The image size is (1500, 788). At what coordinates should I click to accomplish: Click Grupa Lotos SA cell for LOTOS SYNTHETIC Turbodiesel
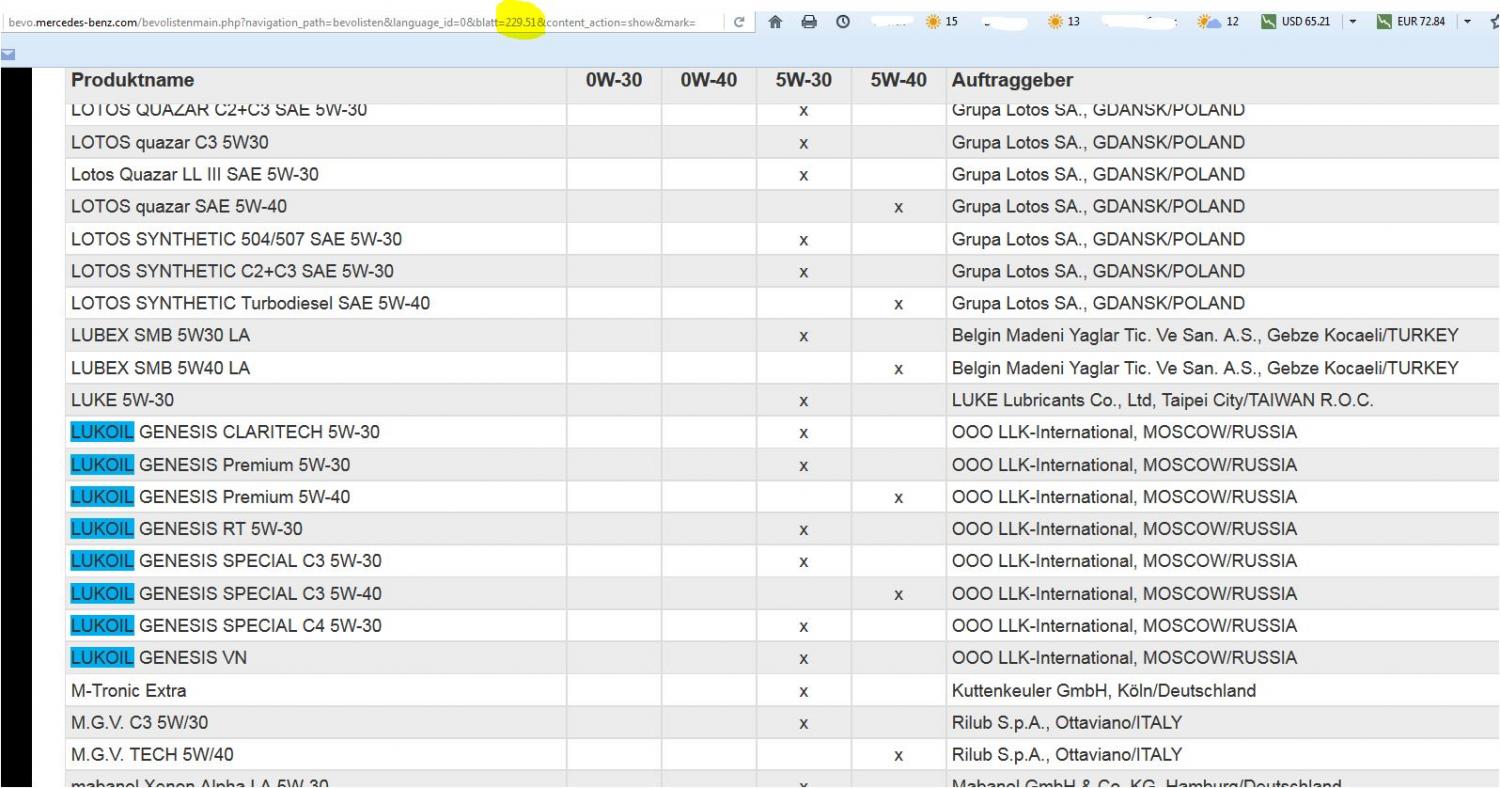point(1098,303)
